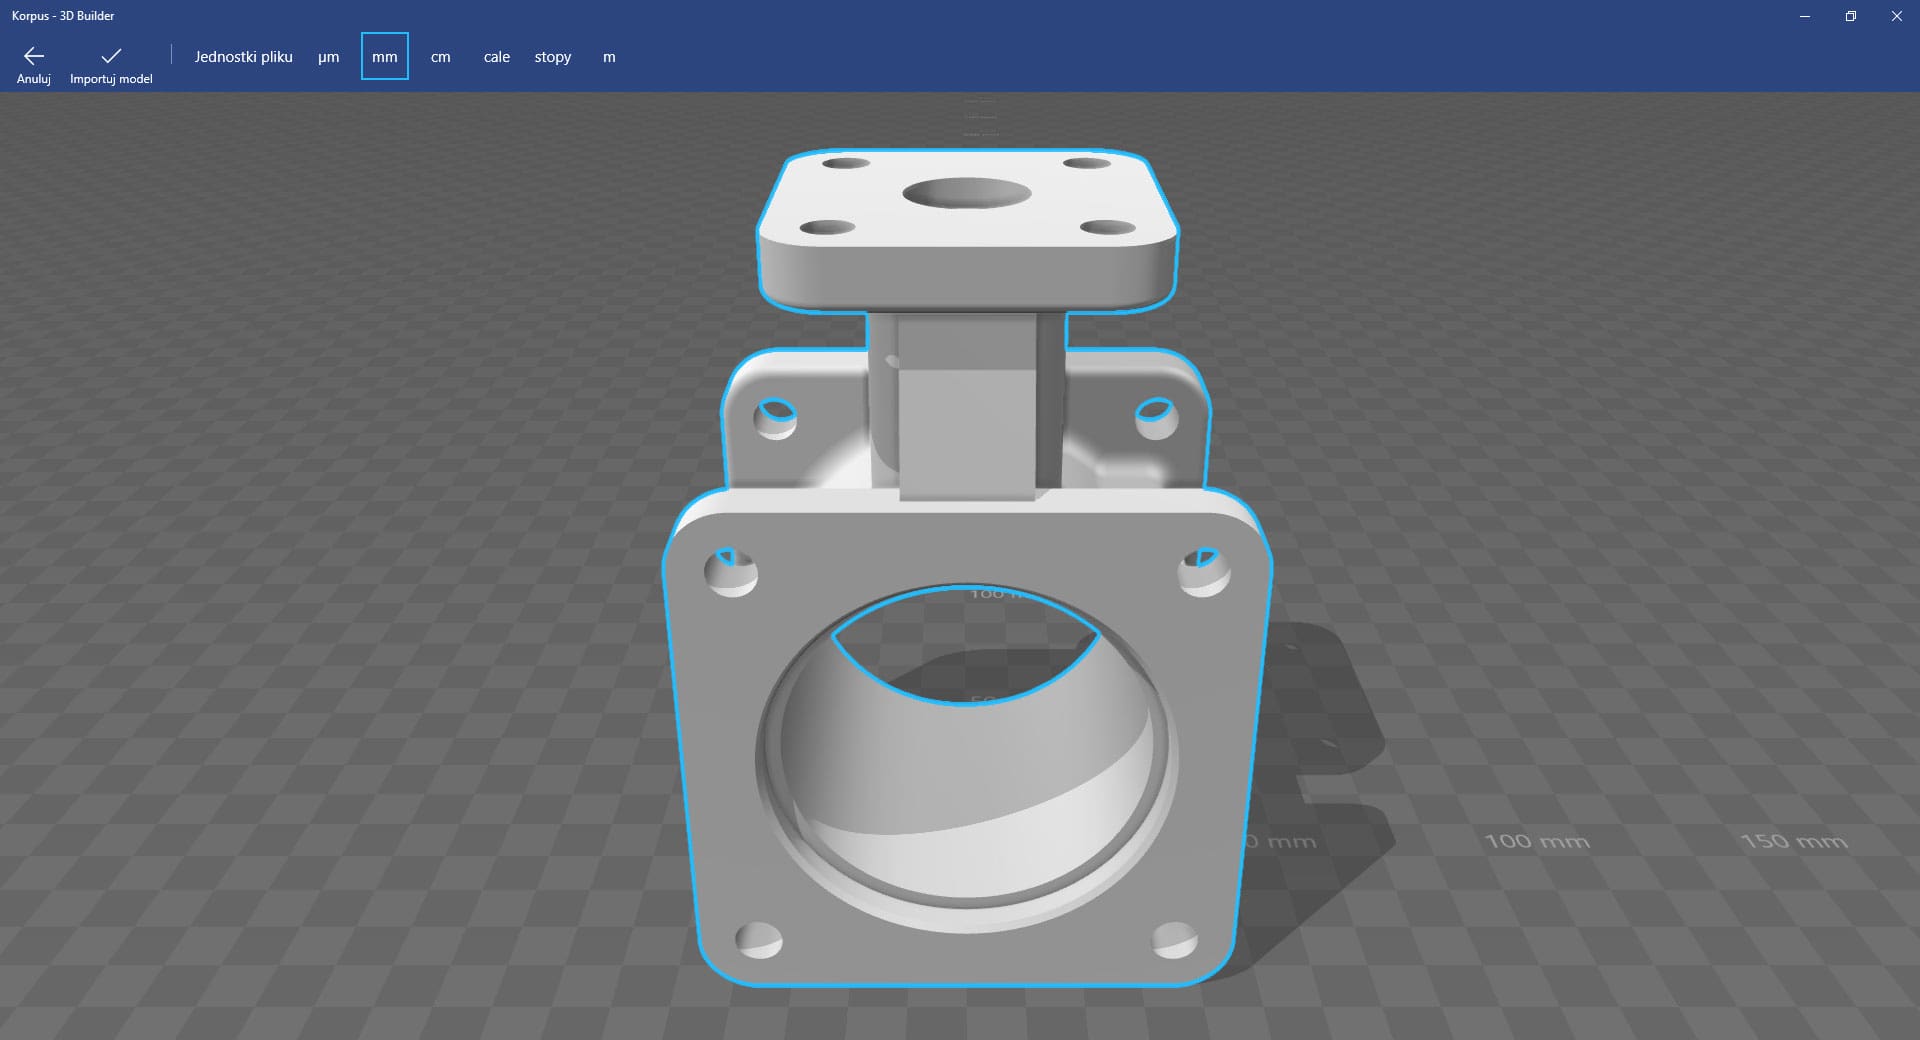Click the front flange's bottom-right bolt hole
The height and width of the screenshot is (1040, 1920).
tap(1175, 940)
